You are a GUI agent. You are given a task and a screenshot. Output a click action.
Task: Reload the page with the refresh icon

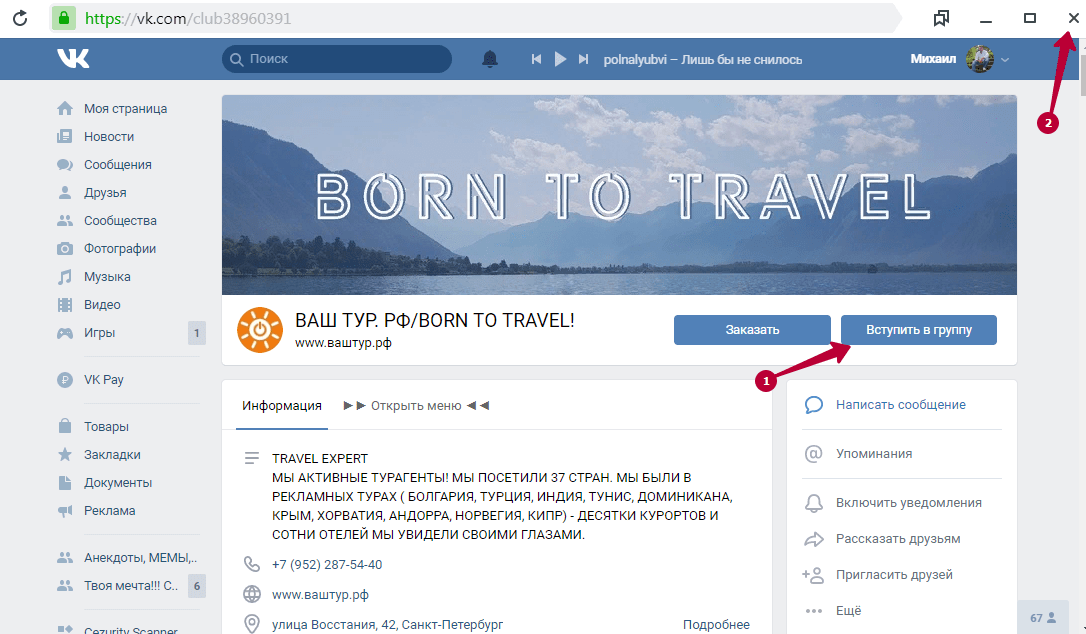[x=20, y=18]
